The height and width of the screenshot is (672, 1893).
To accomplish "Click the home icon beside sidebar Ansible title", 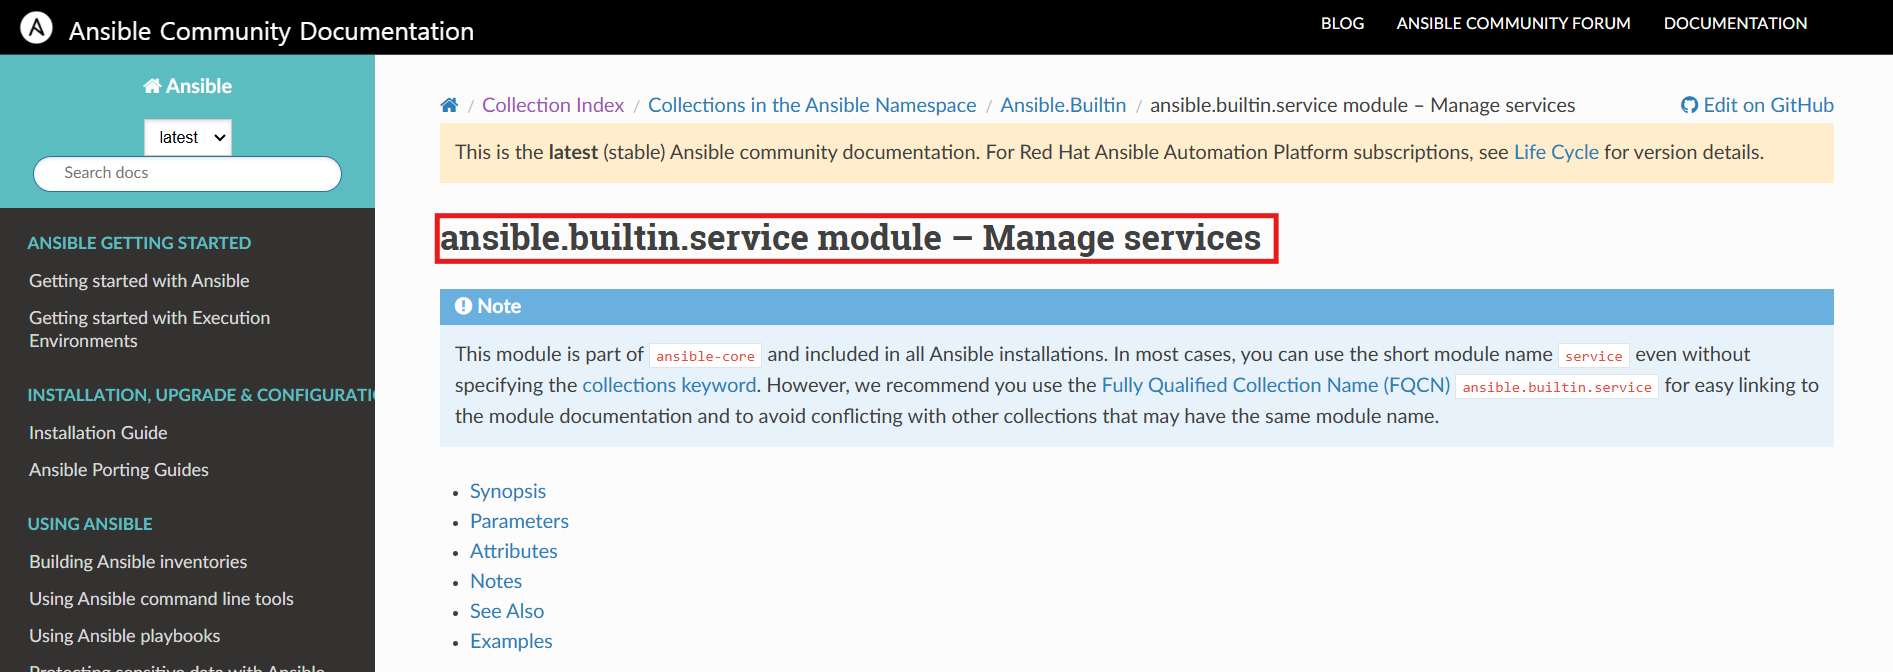I will click(152, 86).
